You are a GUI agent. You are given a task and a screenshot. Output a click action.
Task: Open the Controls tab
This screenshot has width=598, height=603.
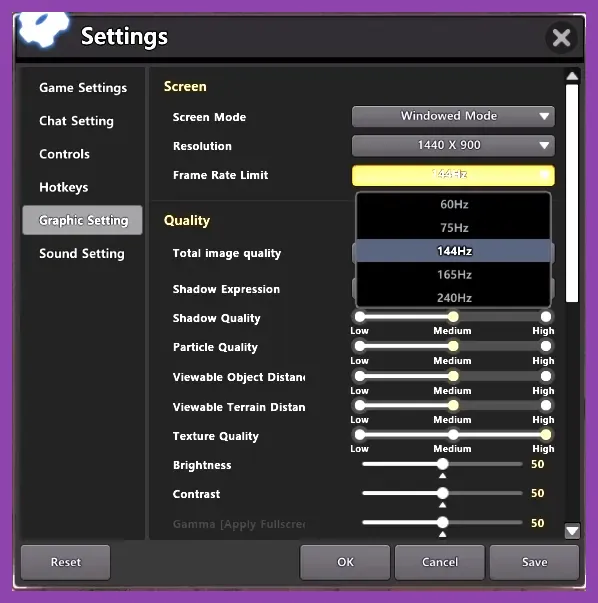click(65, 154)
